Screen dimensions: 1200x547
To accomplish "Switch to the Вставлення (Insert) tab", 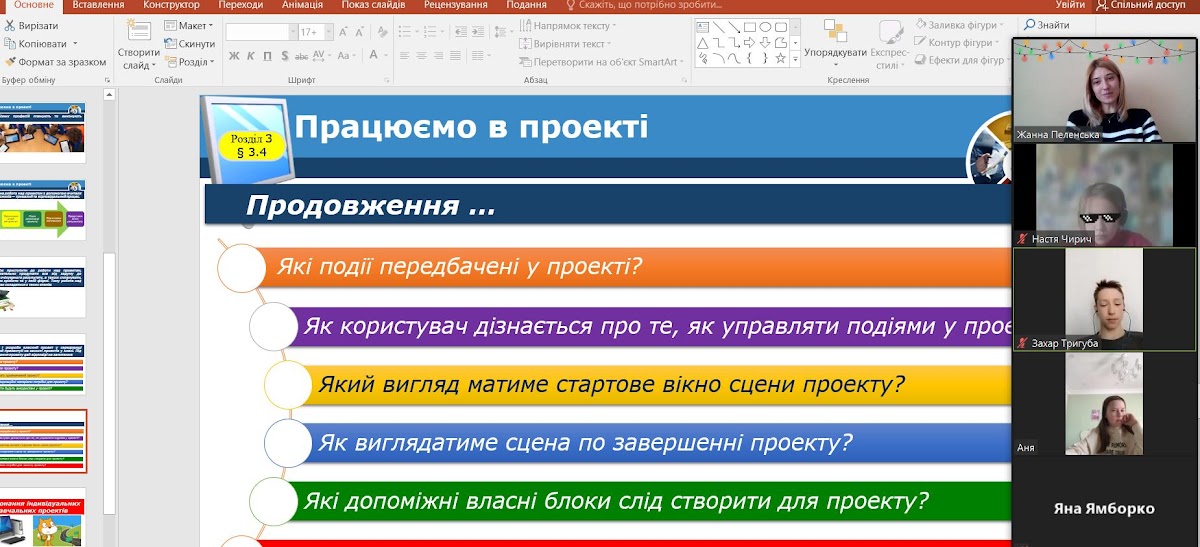I will [x=99, y=5].
